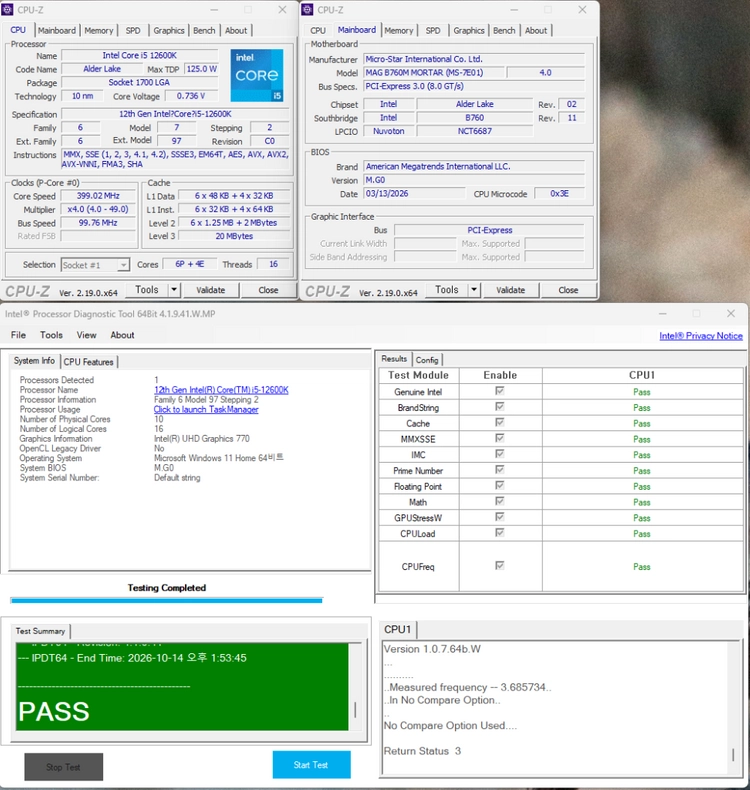This screenshot has height=790, width=750.
Task: Open the Tools menu in Diagnostic Tool
Action: (x=51, y=335)
